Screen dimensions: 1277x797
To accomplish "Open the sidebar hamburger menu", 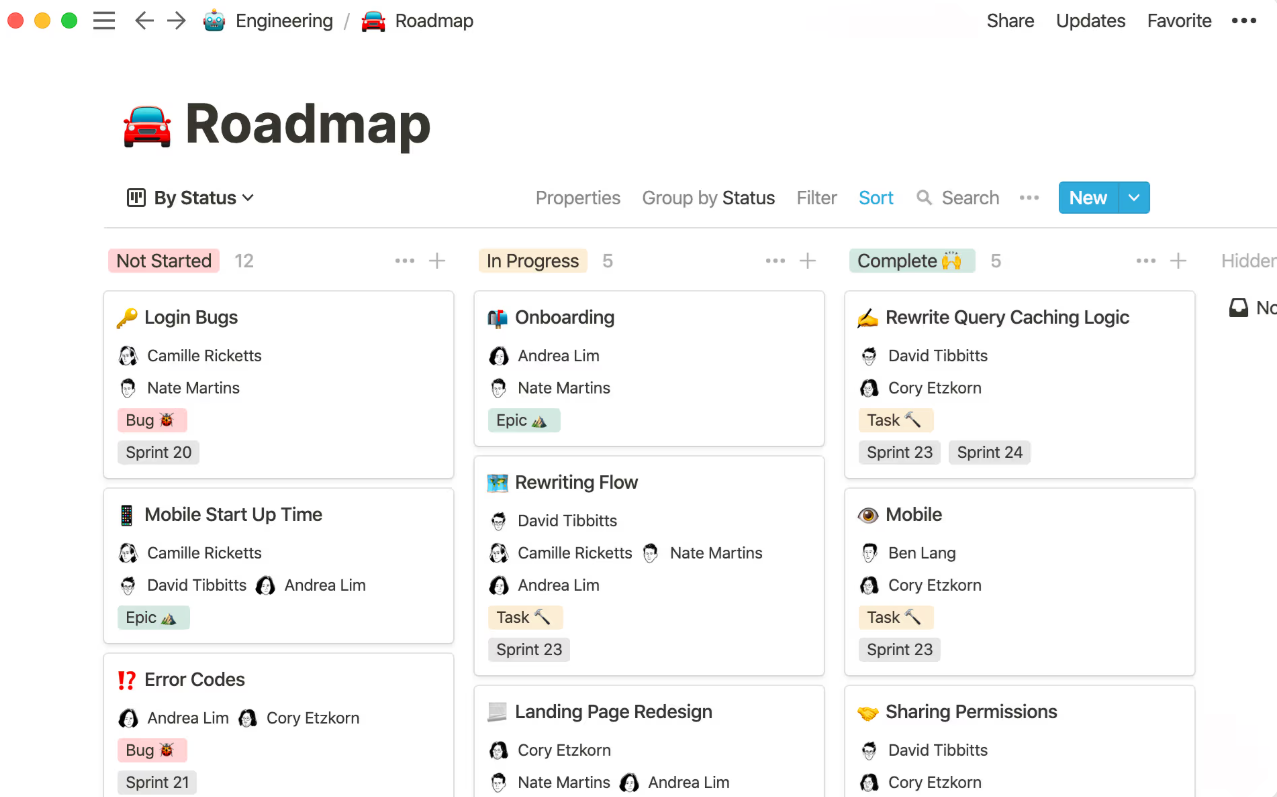I will point(104,21).
